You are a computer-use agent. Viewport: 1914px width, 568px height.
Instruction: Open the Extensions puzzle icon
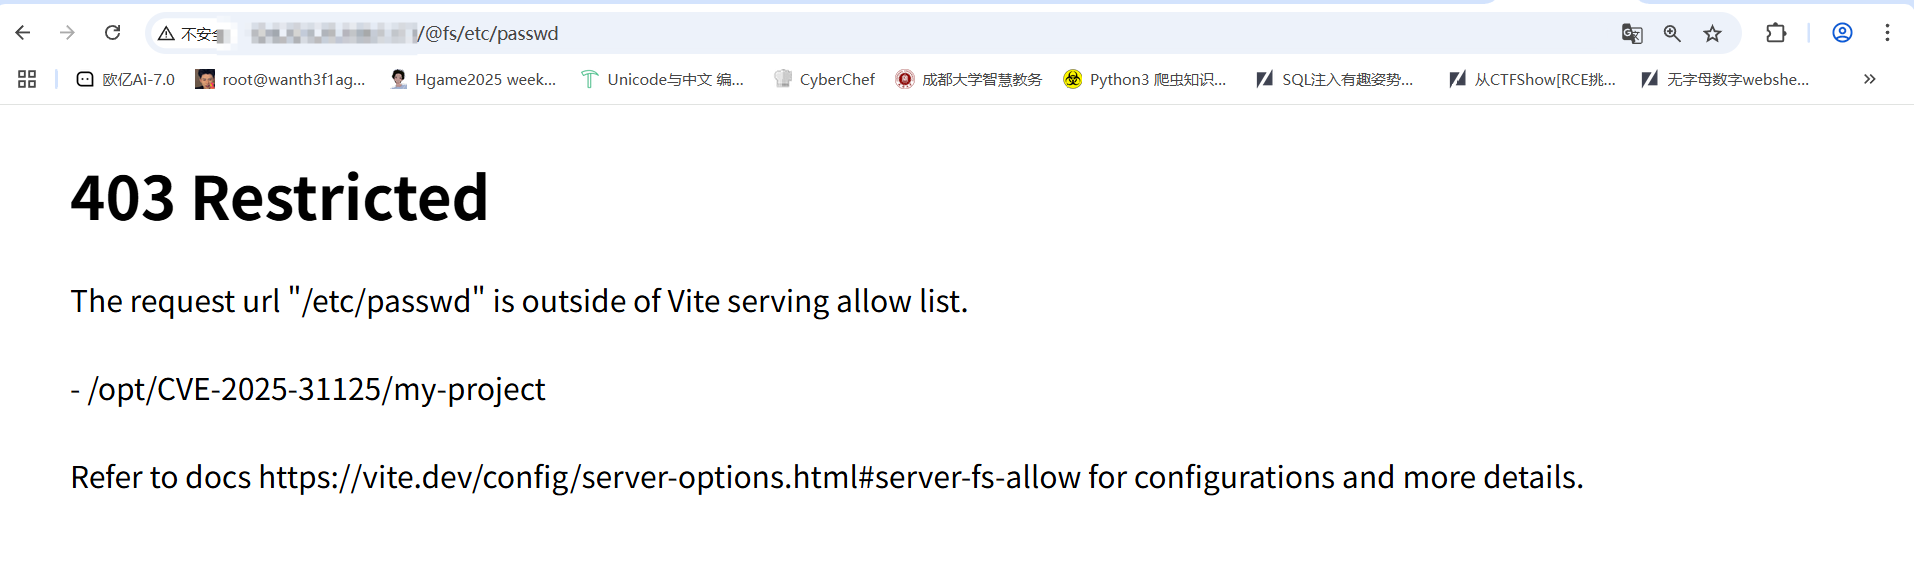(x=1776, y=33)
